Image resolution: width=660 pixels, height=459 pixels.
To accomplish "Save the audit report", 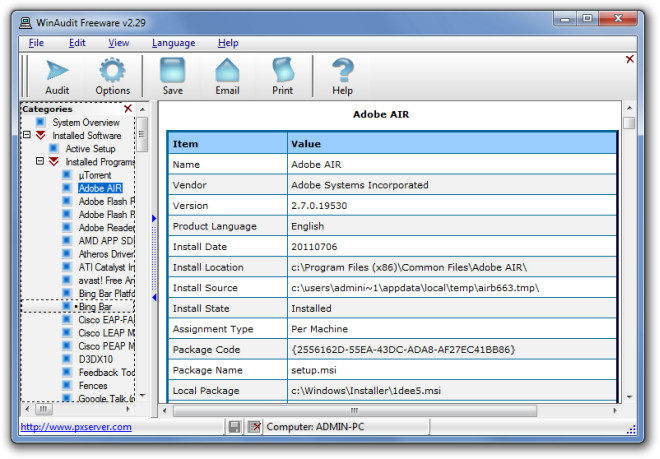I will [173, 77].
